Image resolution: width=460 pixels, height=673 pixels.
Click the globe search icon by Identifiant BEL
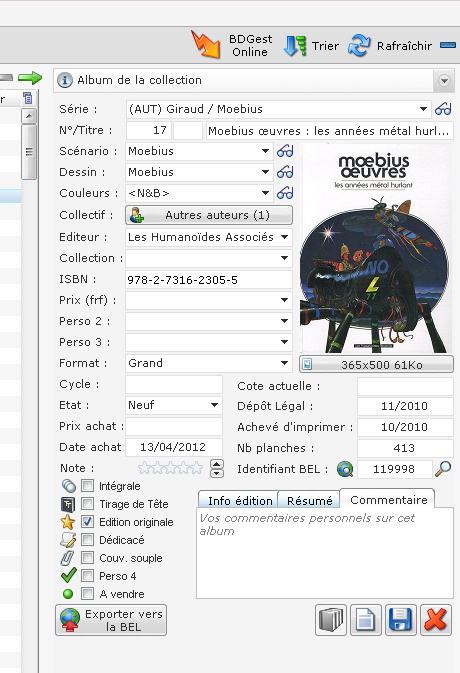click(345, 469)
